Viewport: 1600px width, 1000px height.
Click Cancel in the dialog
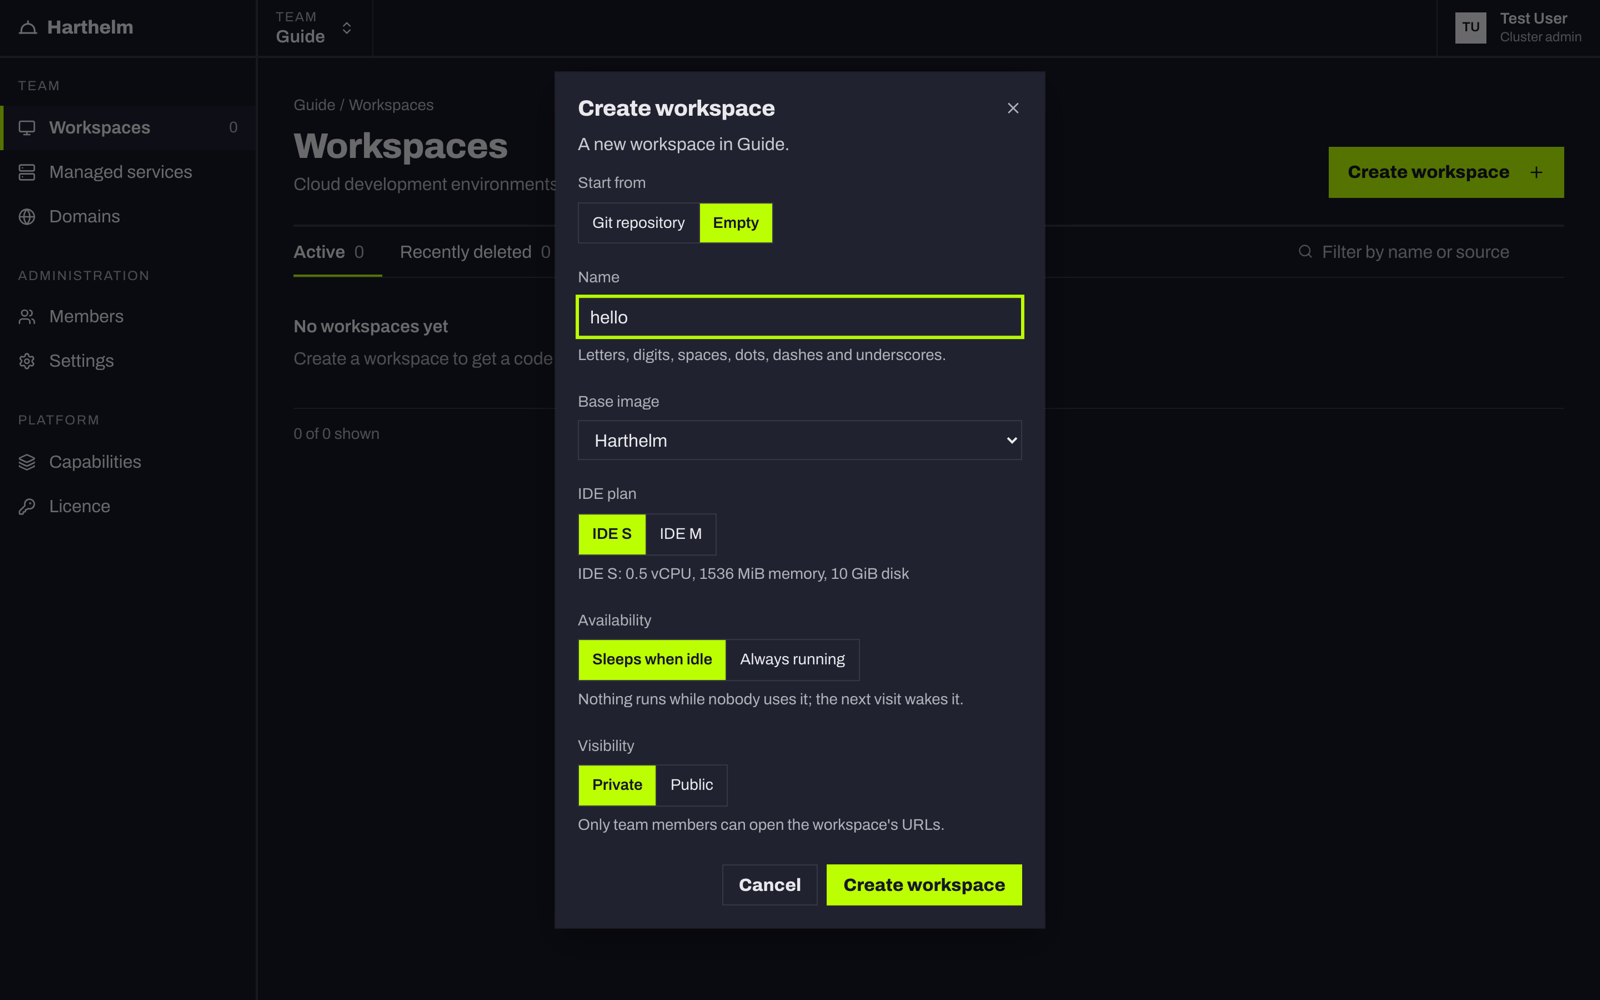770,885
